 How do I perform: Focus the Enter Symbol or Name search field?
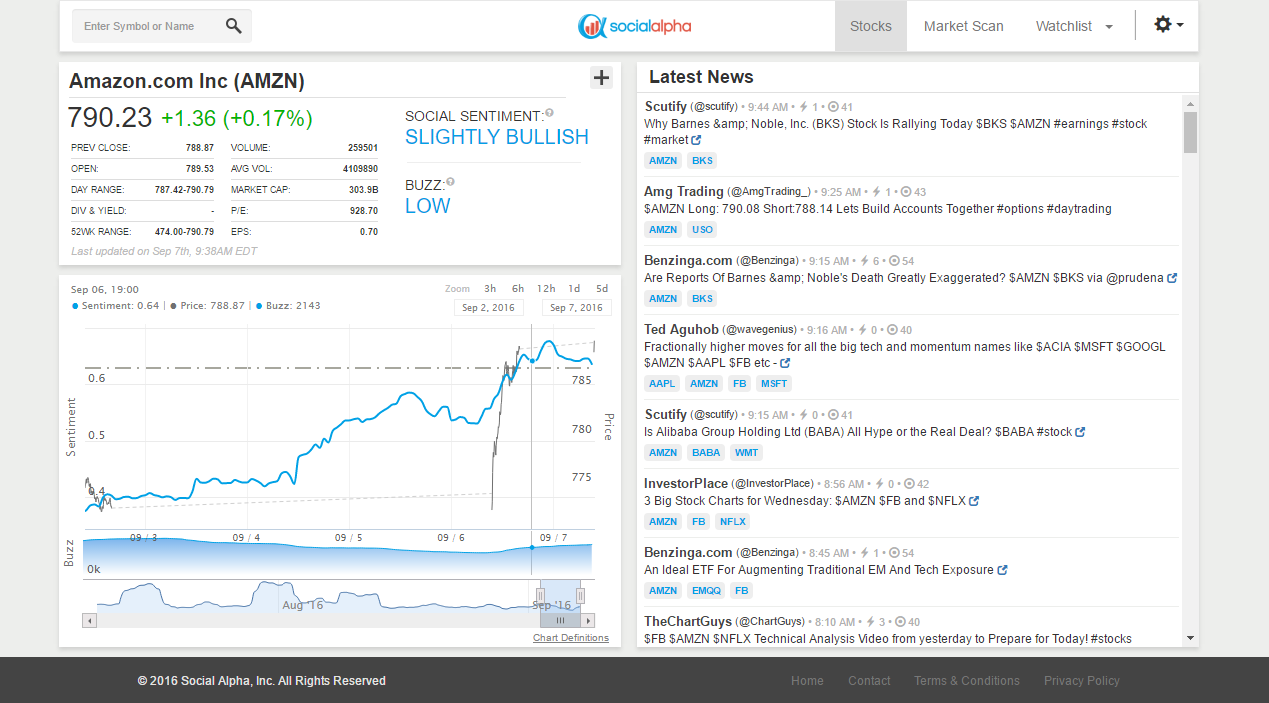(148, 26)
